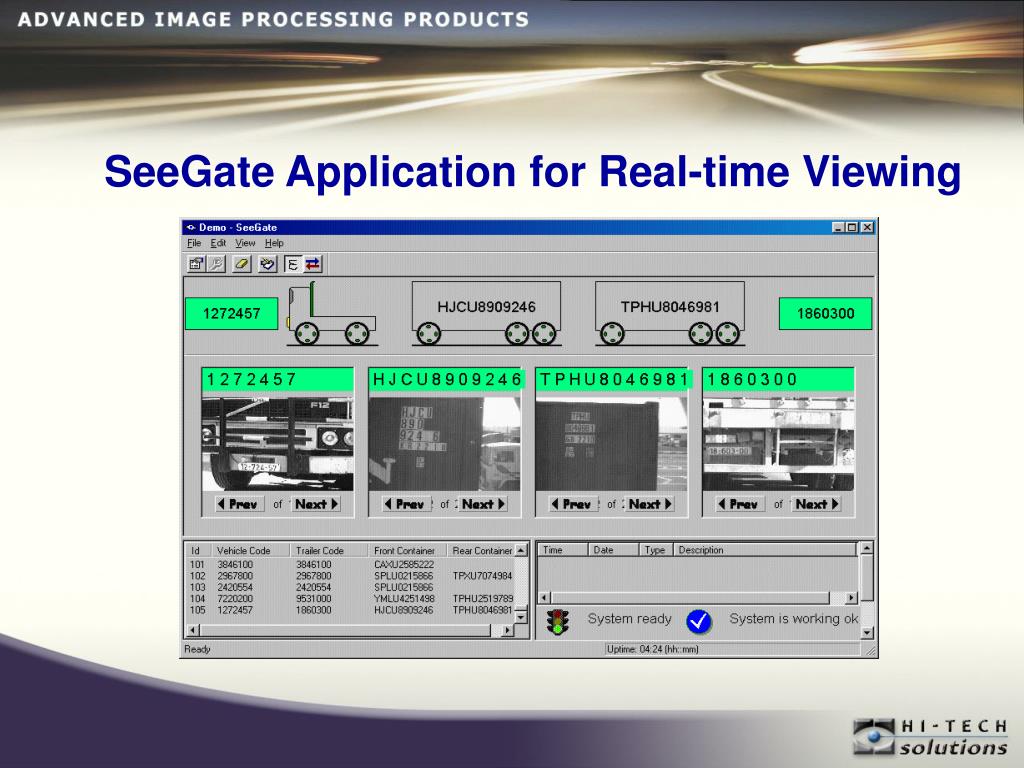Open the File menu
This screenshot has width=1024, height=768.
click(194, 243)
